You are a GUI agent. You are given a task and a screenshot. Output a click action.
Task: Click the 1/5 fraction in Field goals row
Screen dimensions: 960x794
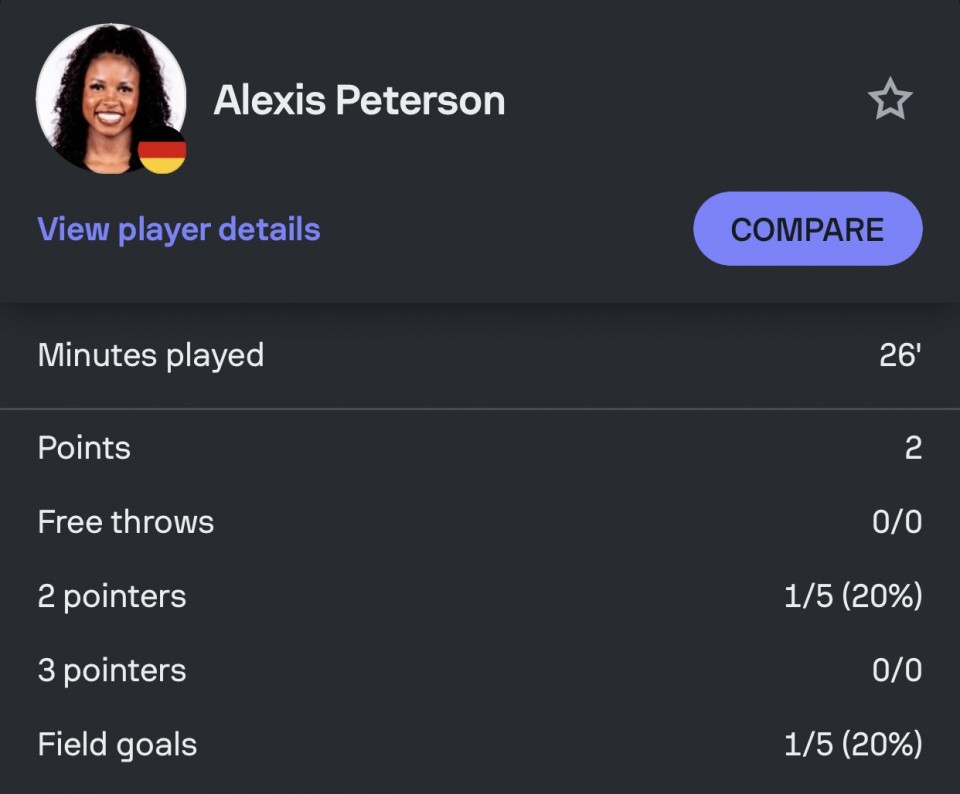(808, 744)
